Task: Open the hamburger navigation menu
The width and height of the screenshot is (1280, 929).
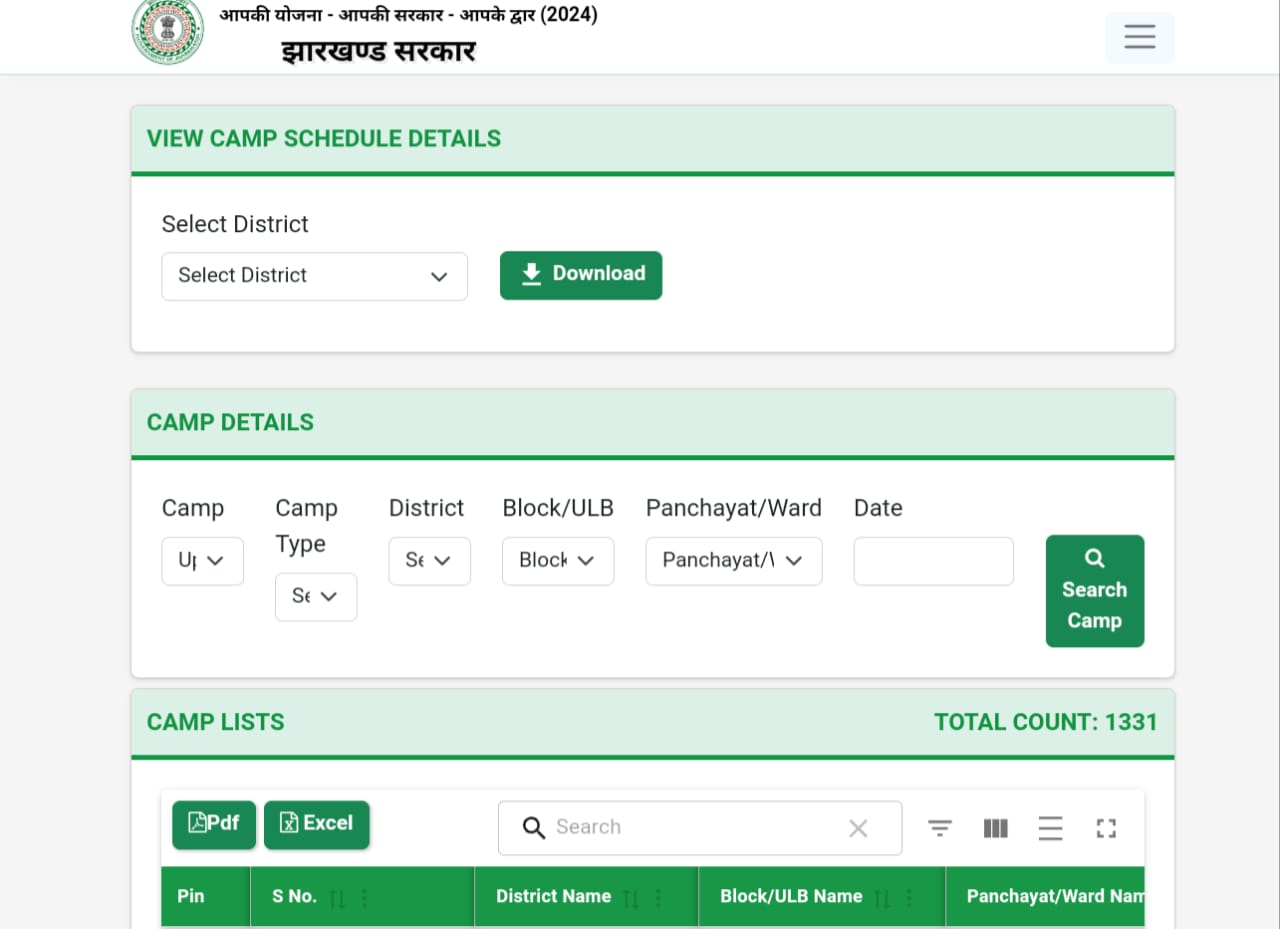Action: pos(1139,38)
